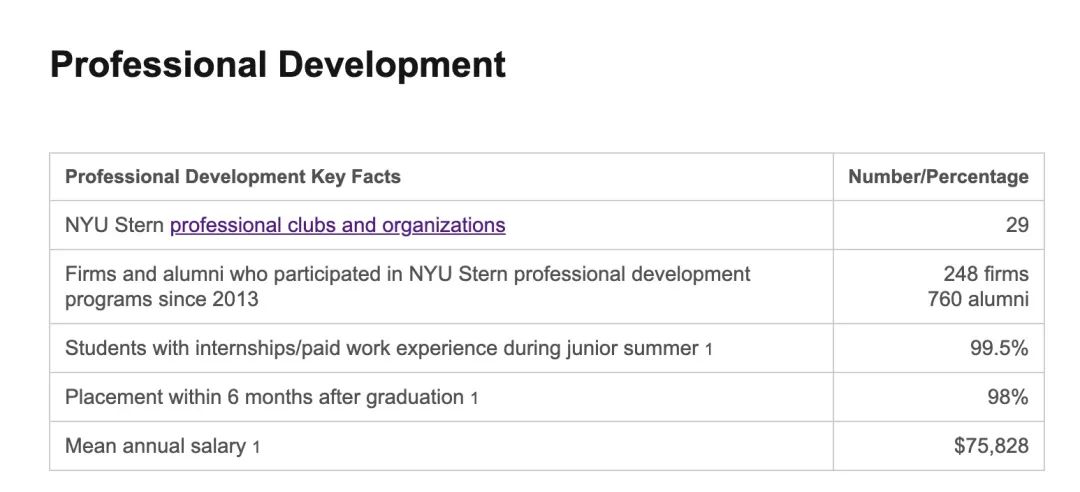Screen dimensions: 1080x492
Task: Click footnote 1 after Mean annual salary
Action: (x=256, y=447)
